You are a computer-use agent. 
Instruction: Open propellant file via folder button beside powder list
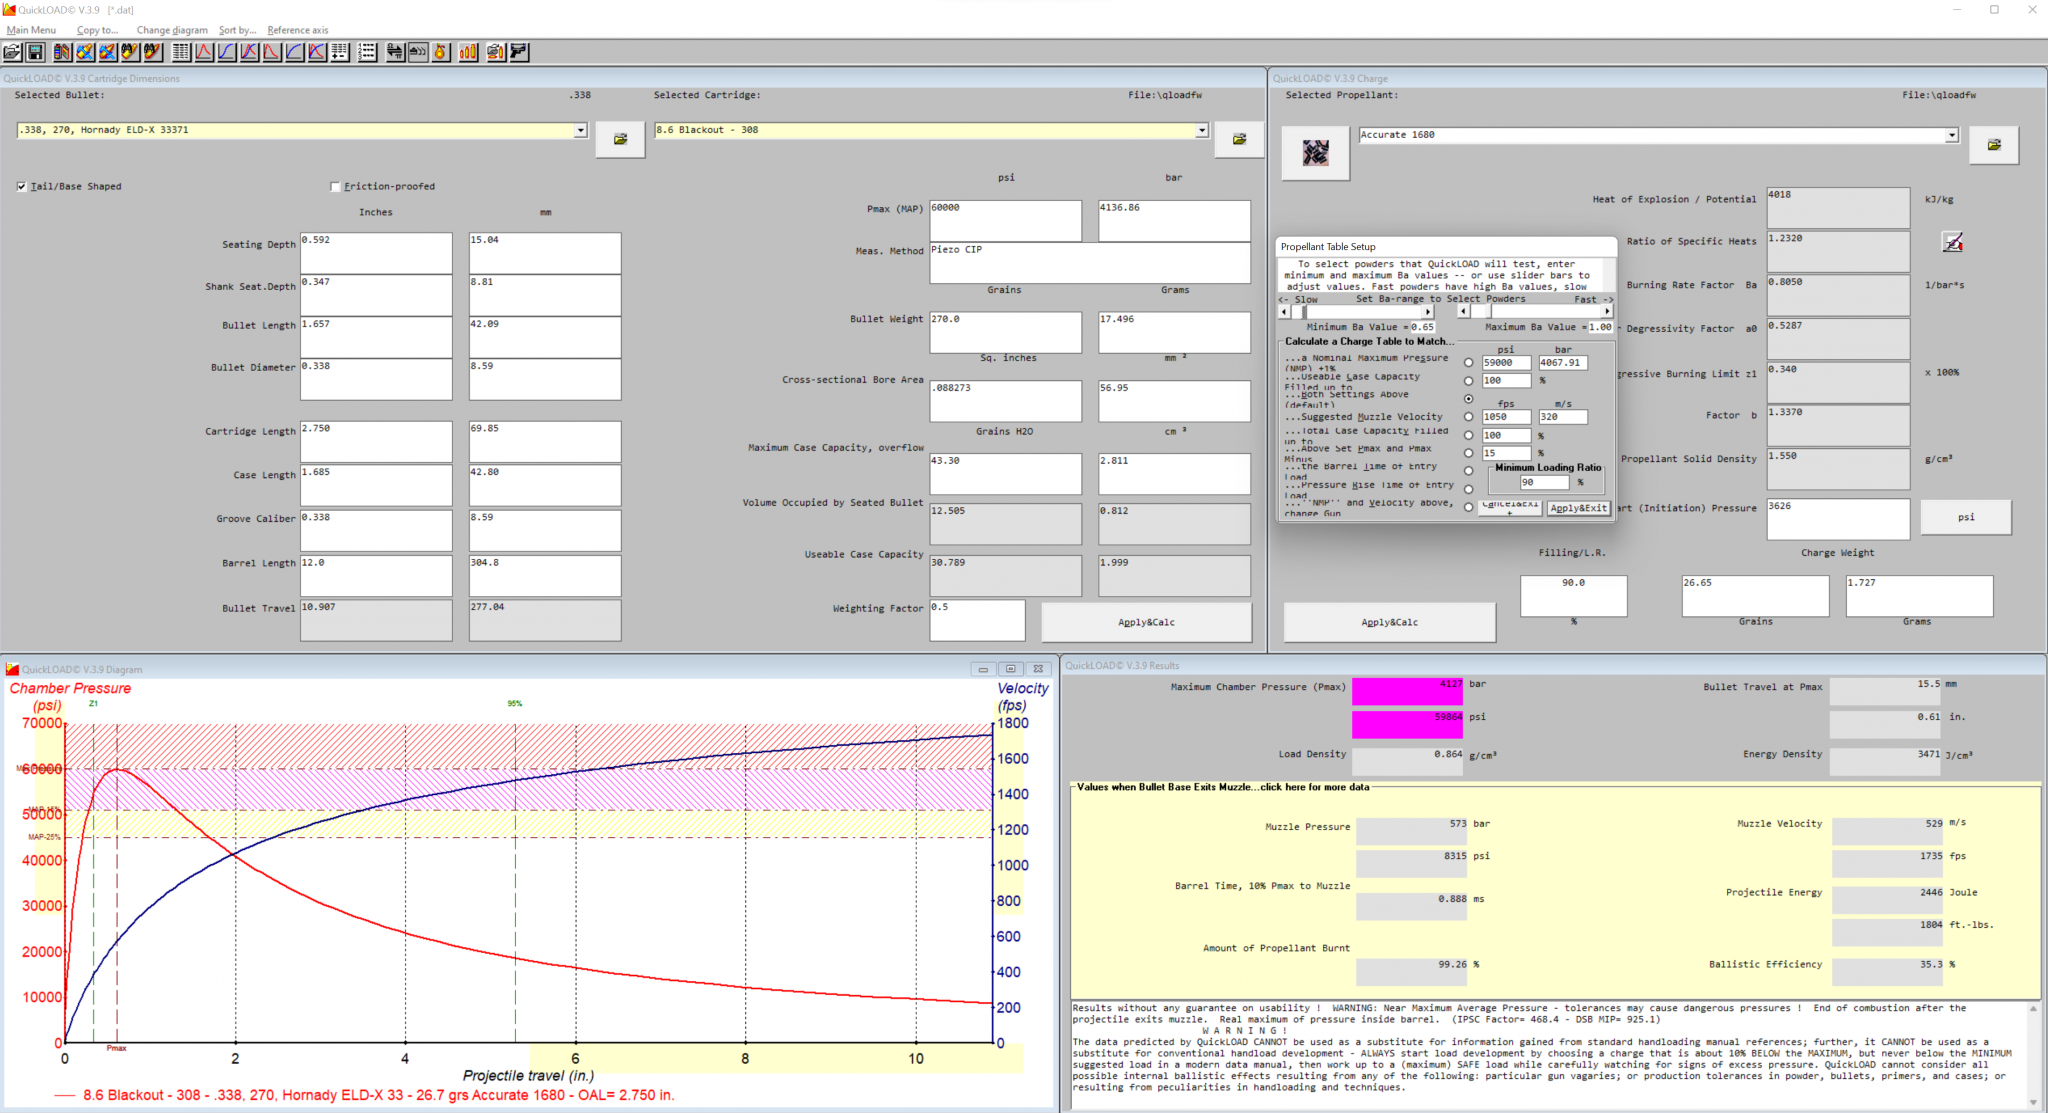(1994, 145)
